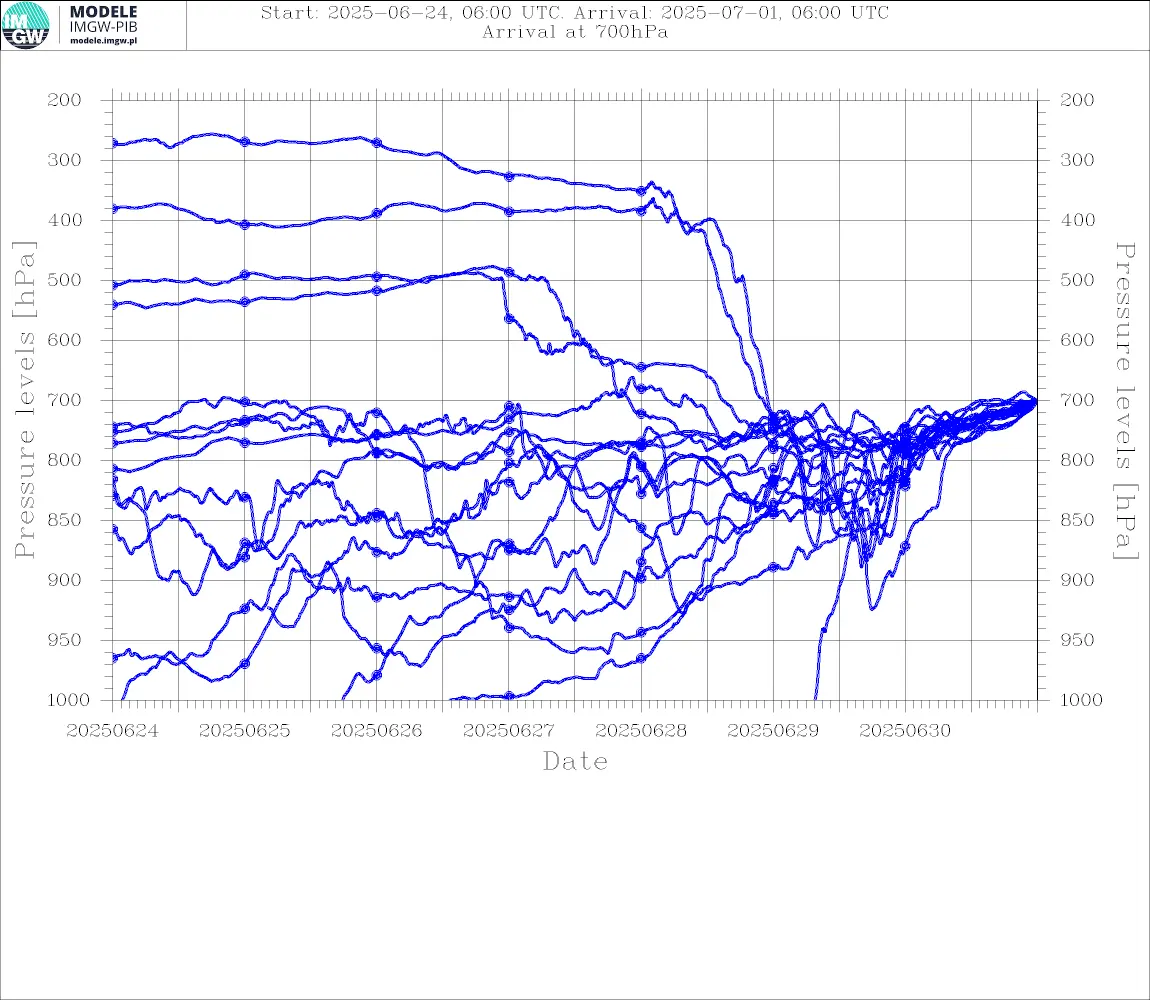The width and height of the screenshot is (1150, 1000).
Task: Click the 20250624 date label
Action: click(112, 731)
